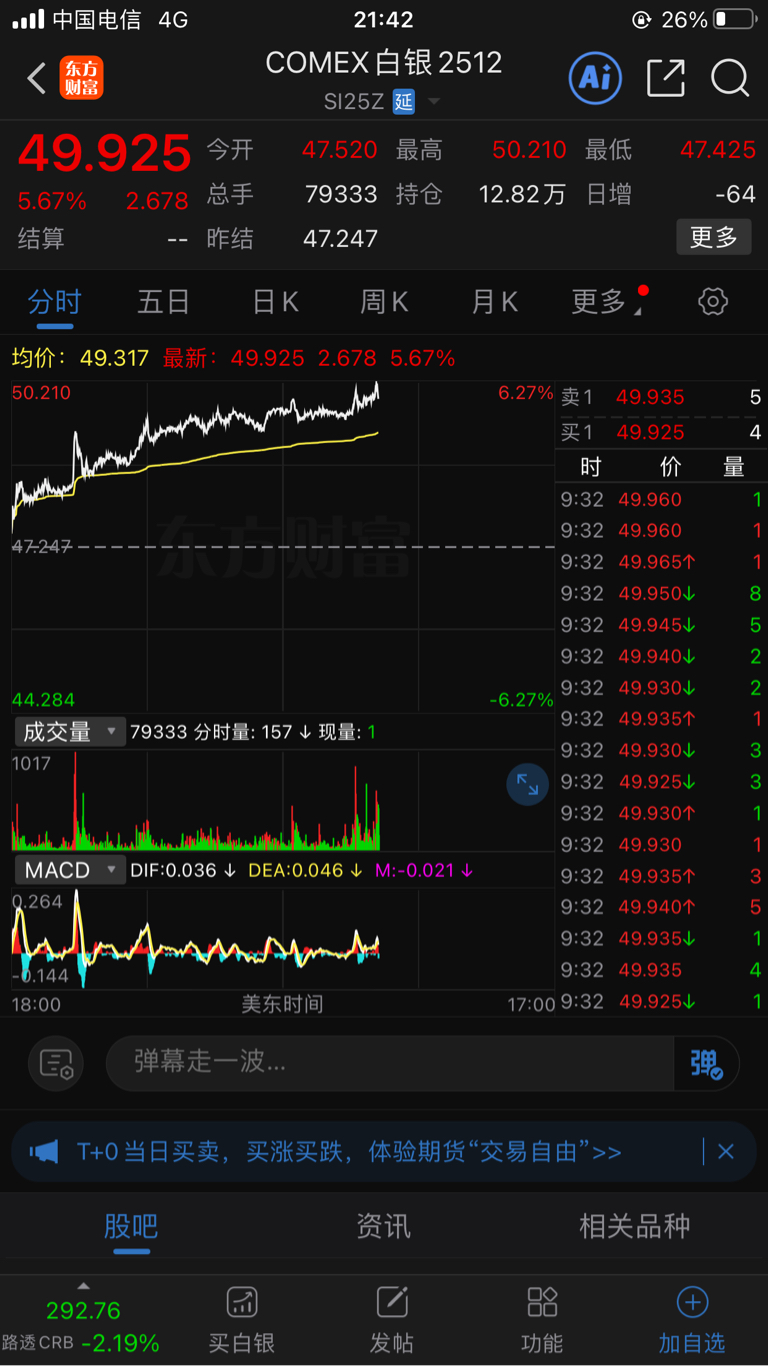The height and width of the screenshot is (1366, 768).
Task: Expand the 更多 chart period menu
Action: pyautogui.click(x=606, y=301)
